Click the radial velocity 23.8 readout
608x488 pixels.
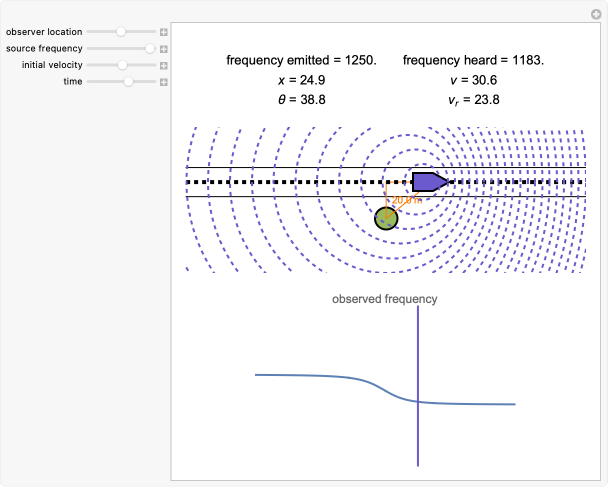(473, 100)
